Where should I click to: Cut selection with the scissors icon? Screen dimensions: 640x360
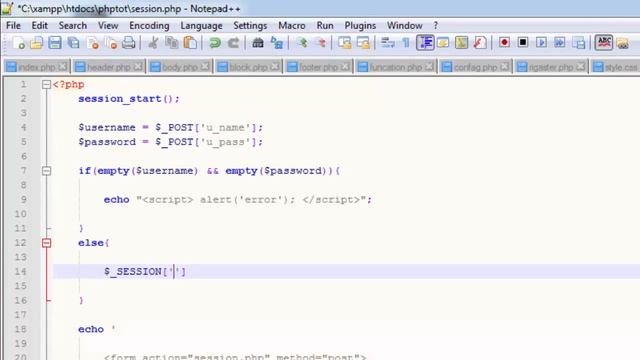(153, 43)
